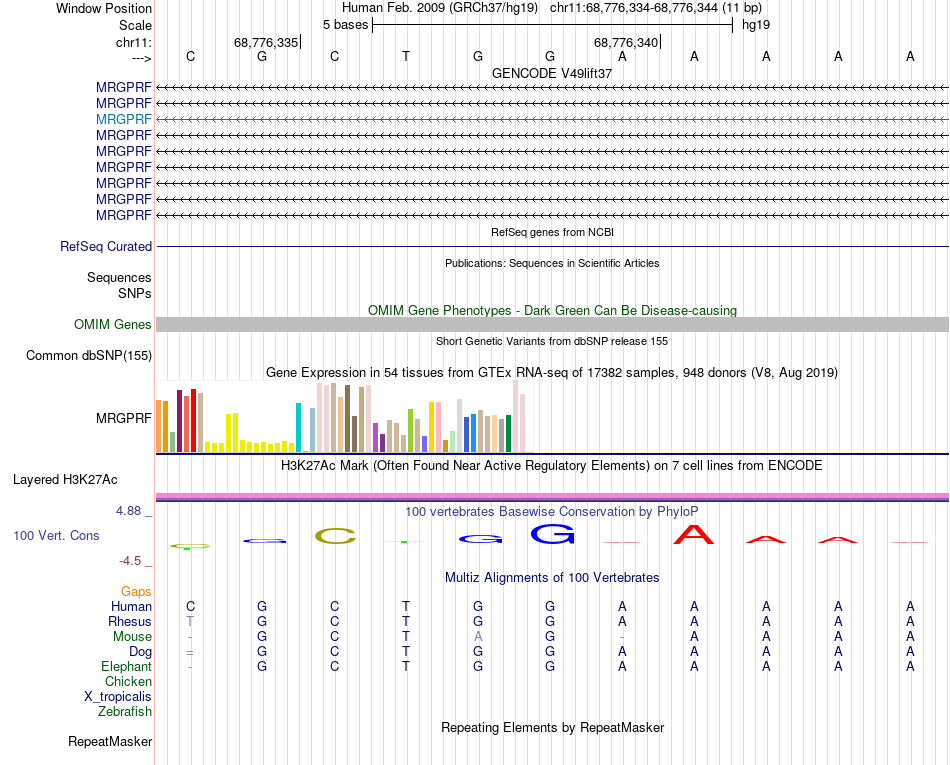The height and width of the screenshot is (765, 950).
Task: Click the hg19 label beside scale bar
Action: [x=756, y=25]
